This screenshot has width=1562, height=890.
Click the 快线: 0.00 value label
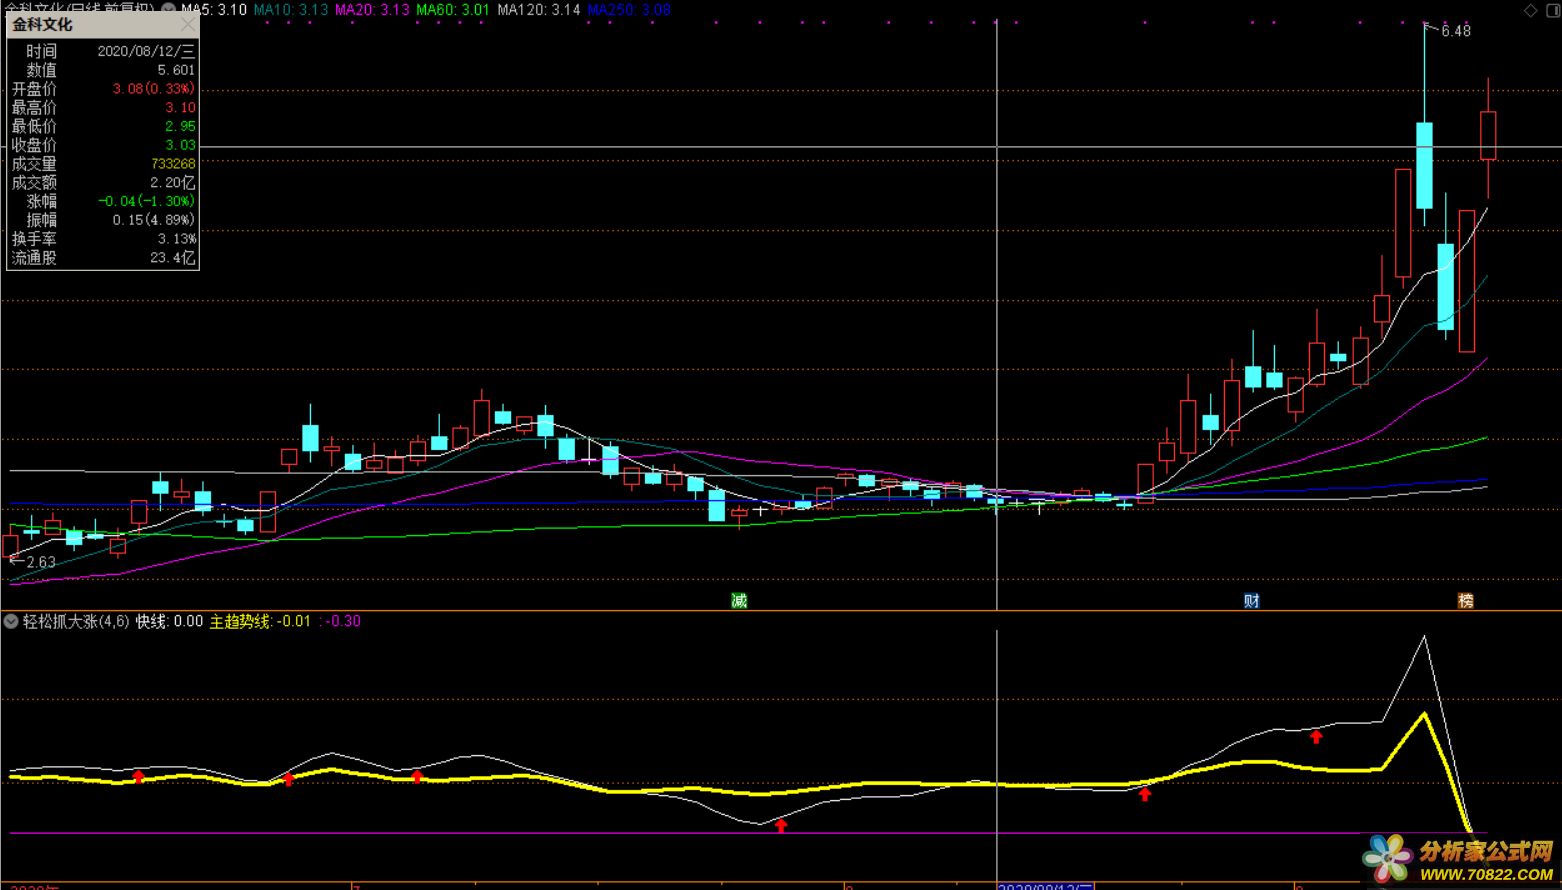click(169, 621)
